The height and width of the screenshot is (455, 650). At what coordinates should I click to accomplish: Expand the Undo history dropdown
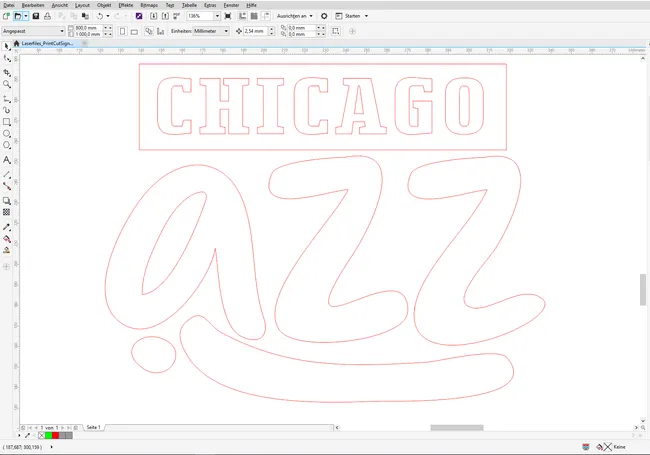click(x=108, y=16)
